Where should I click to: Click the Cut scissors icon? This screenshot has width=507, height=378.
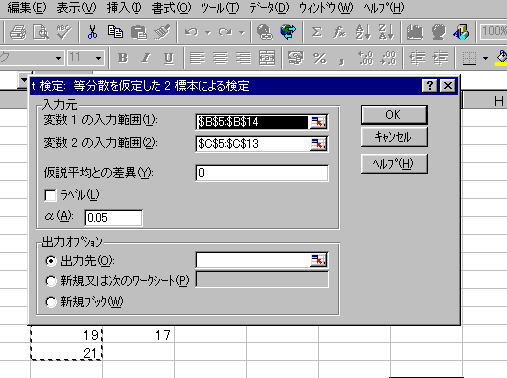[x=92, y=32]
